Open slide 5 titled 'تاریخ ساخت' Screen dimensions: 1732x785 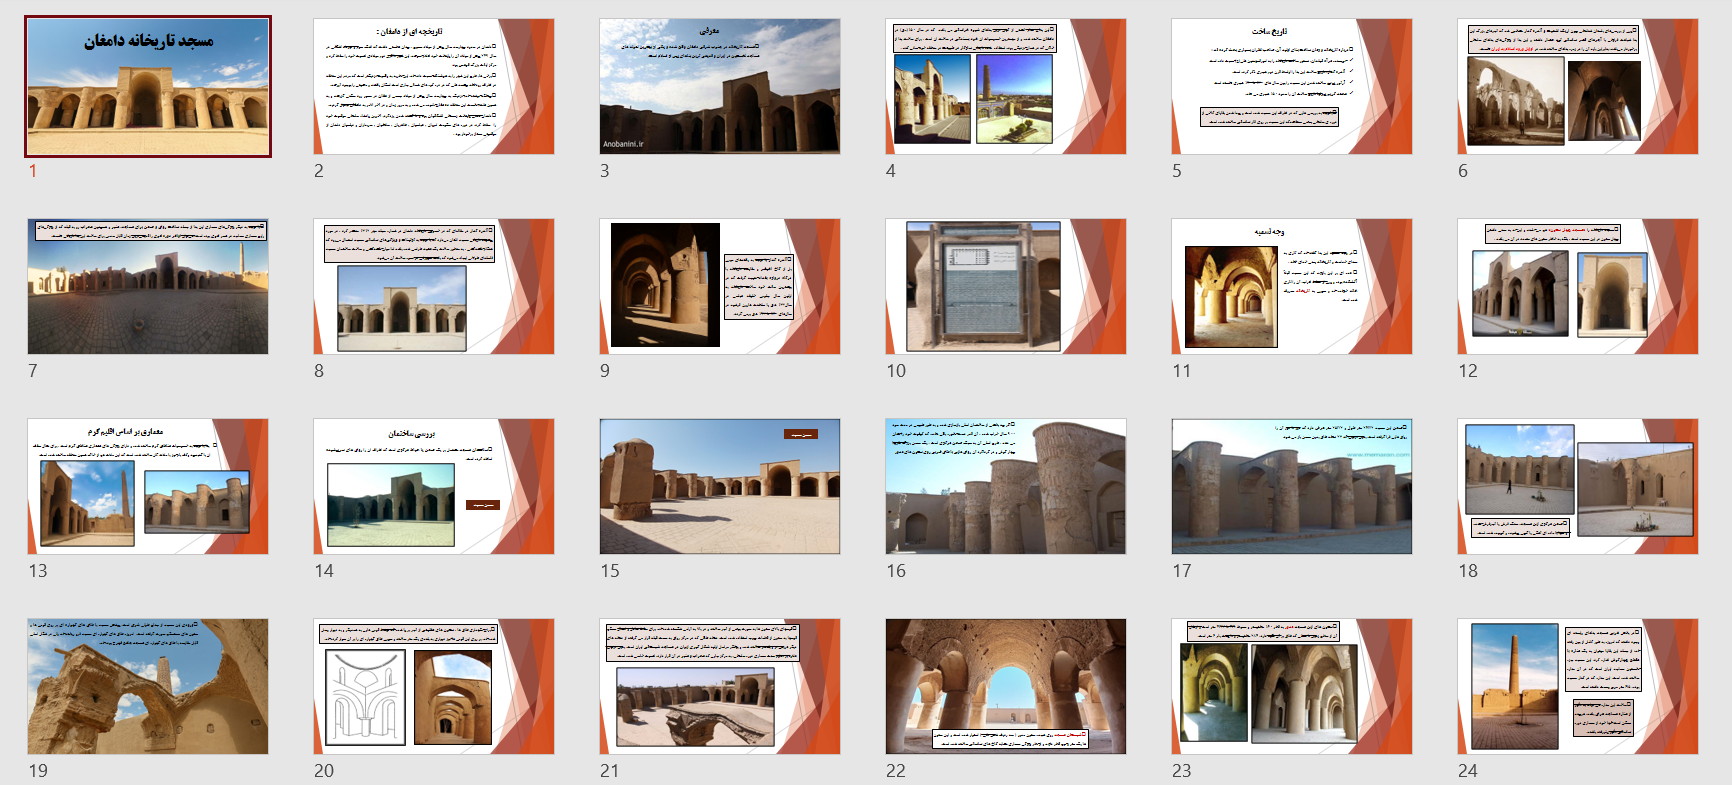pyautogui.click(x=1292, y=87)
